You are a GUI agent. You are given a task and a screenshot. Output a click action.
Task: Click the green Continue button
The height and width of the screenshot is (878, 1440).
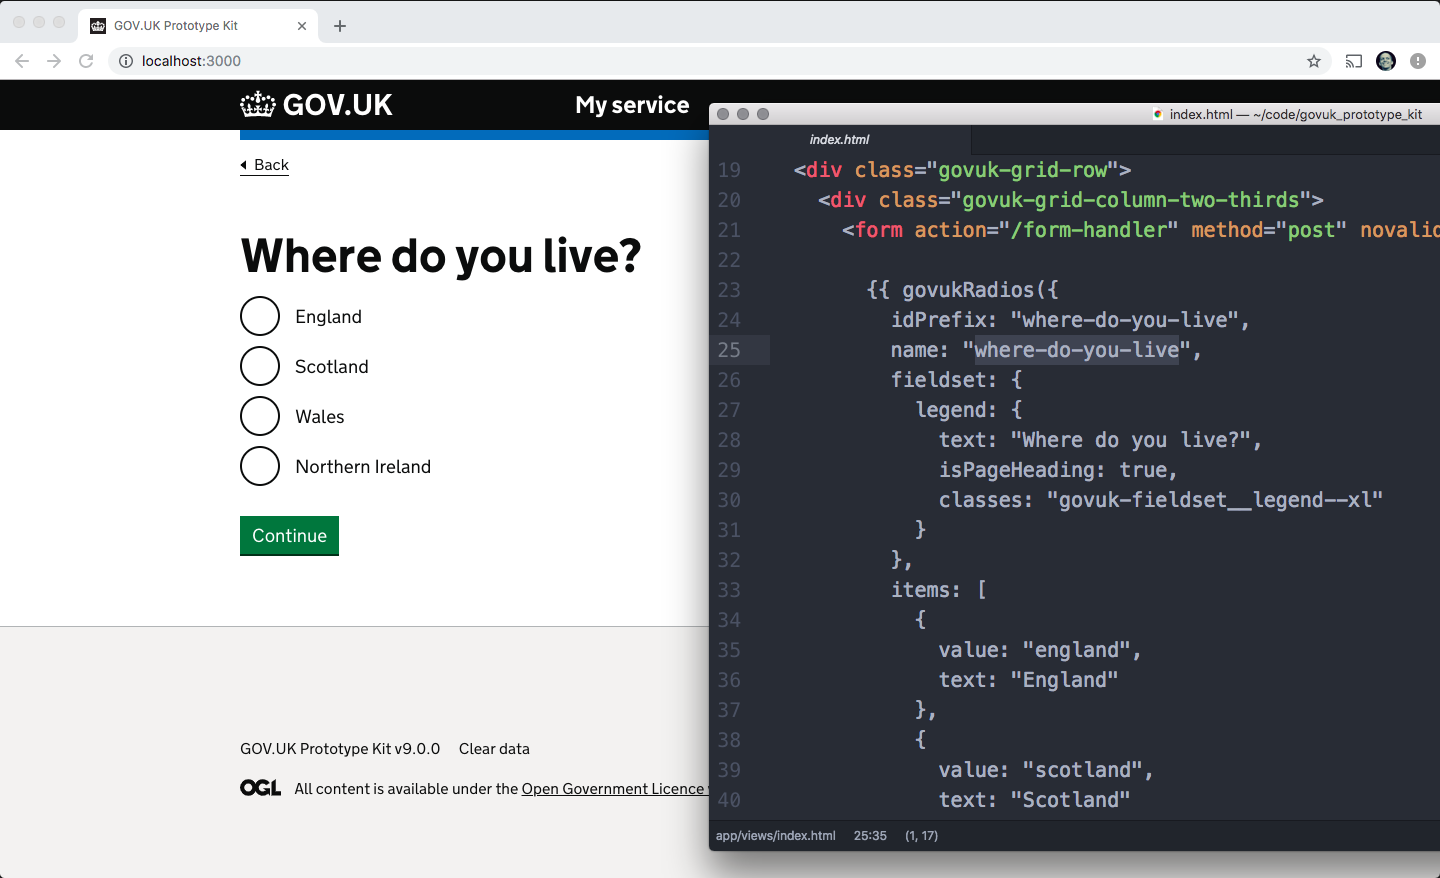tap(289, 535)
